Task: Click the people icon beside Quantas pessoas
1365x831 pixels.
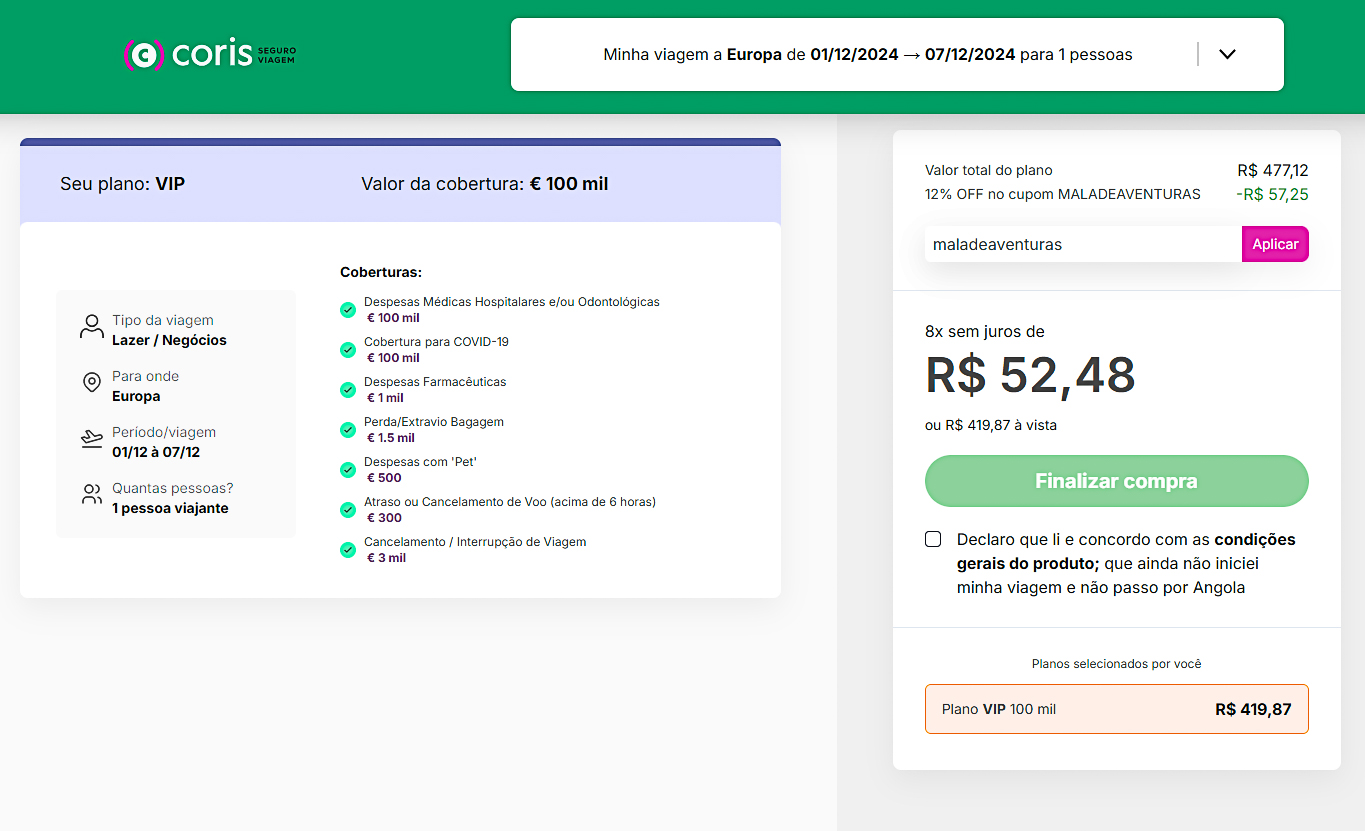Action: pyautogui.click(x=92, y=495)
